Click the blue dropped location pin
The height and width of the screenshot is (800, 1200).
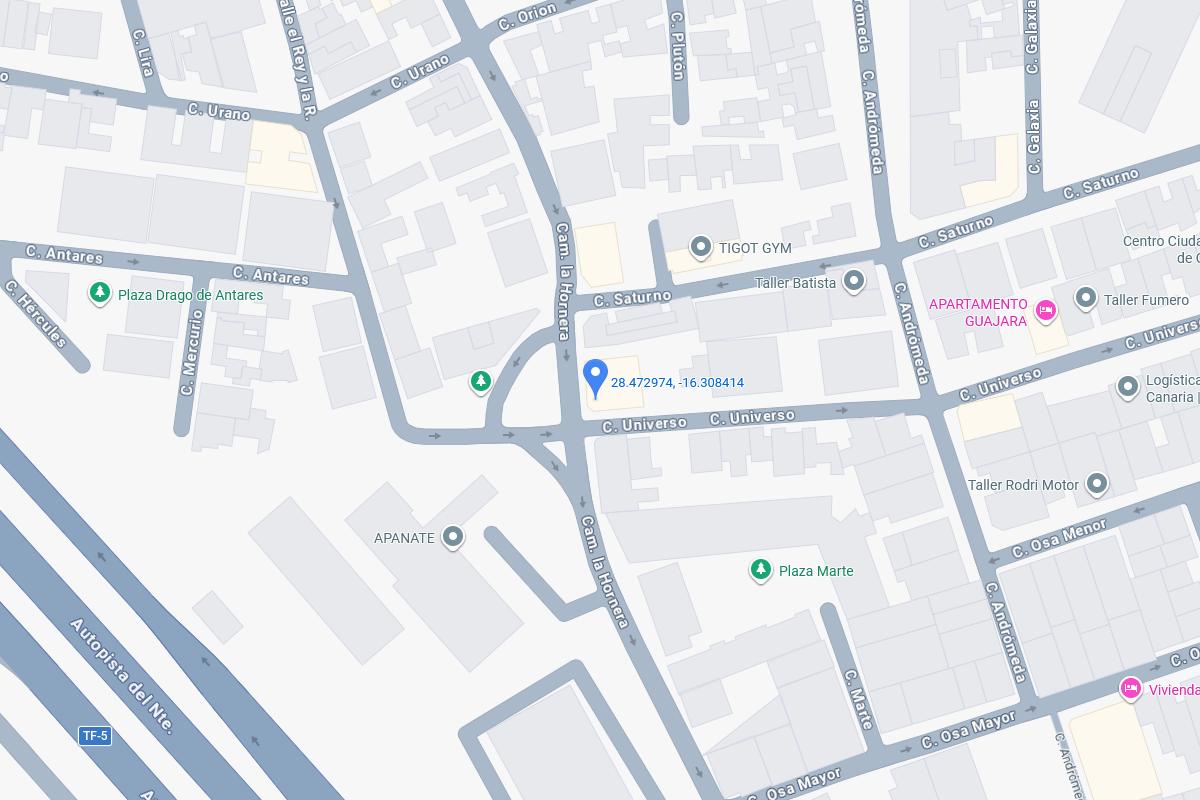pyautogui.click(x=595, y=379)
